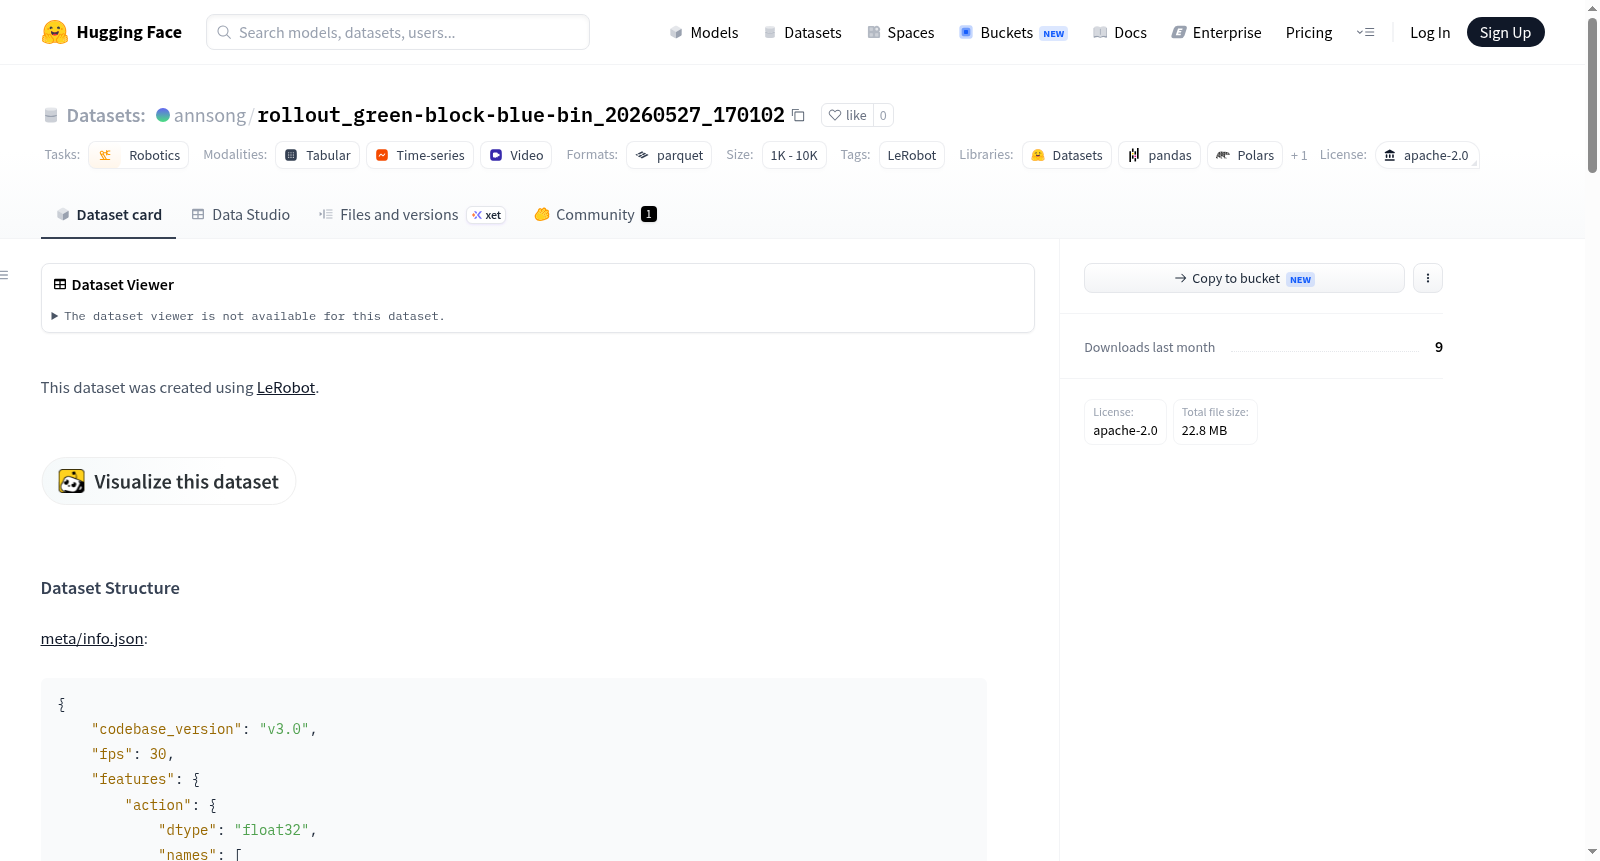1600x861 pixels.
Task: Click the Downloads last month count 9
Action: tap(1439, 347)
